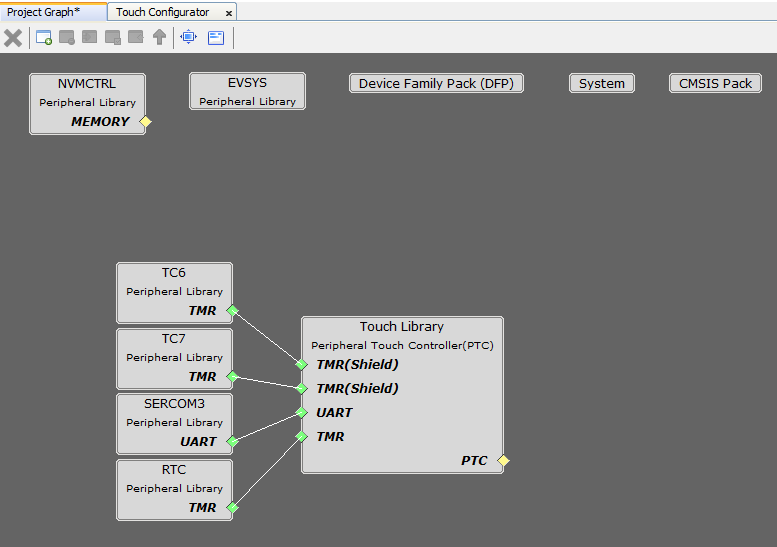The width and height of the screenshot is (777, 547).
Task: Click the add new group icon
Action: tap(44, 38)
